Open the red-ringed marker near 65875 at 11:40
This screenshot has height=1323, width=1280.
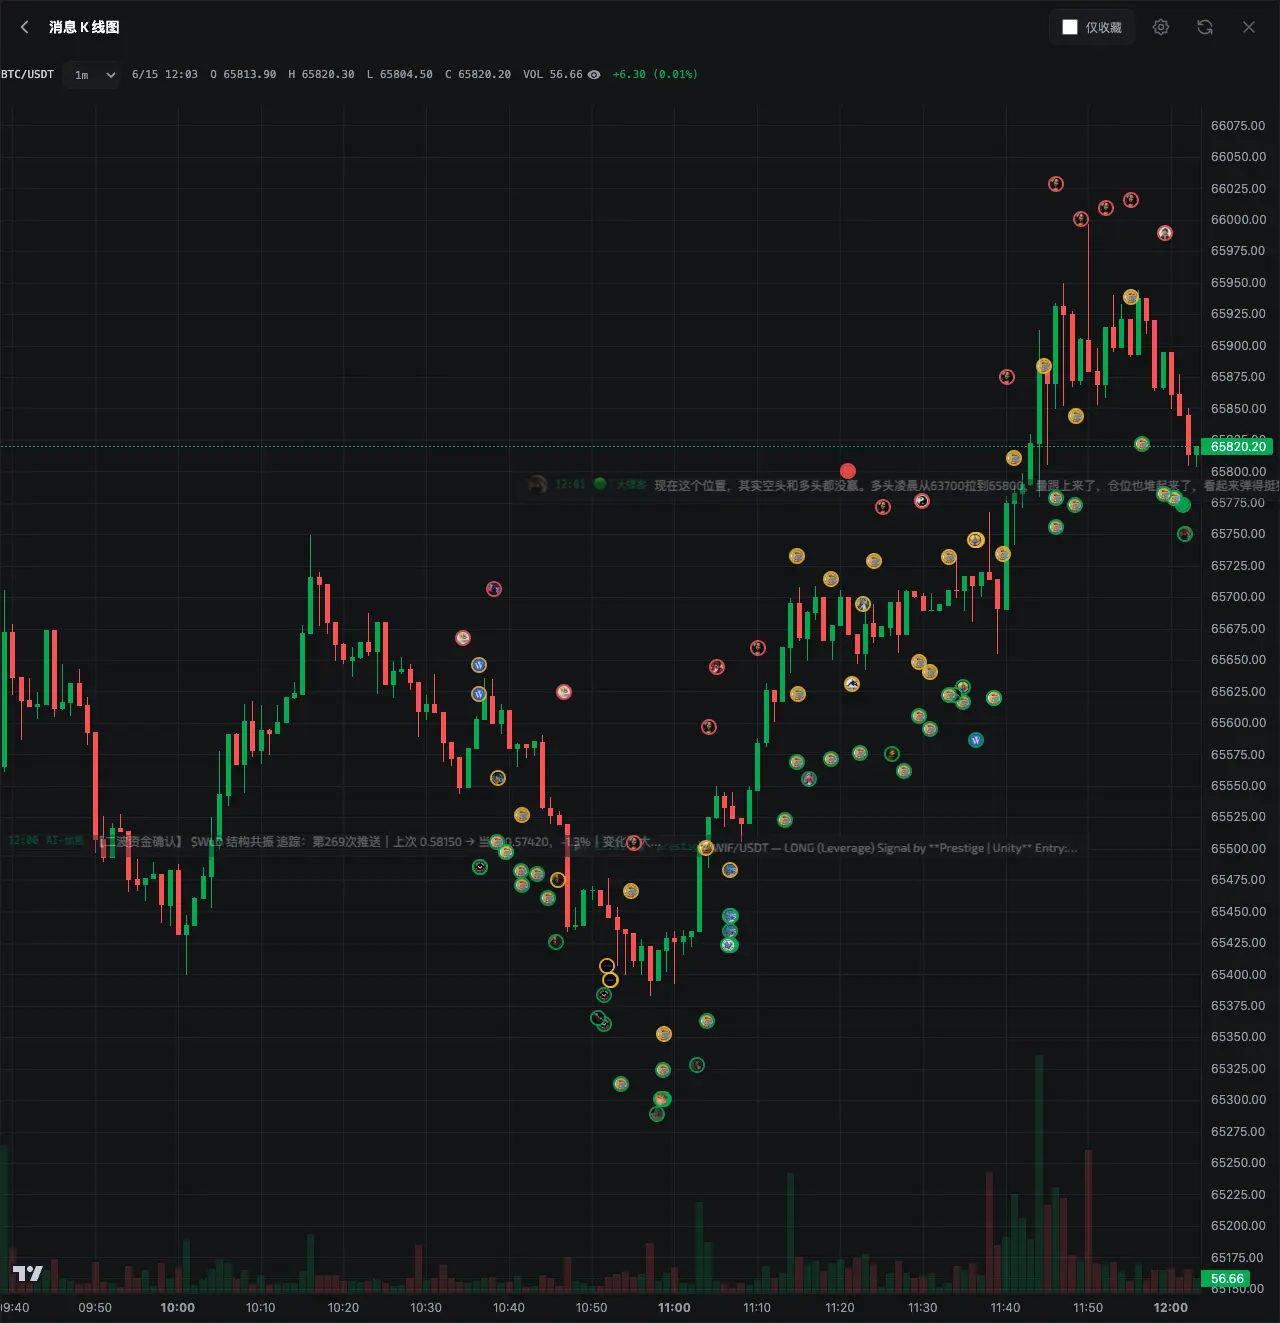1007,377
